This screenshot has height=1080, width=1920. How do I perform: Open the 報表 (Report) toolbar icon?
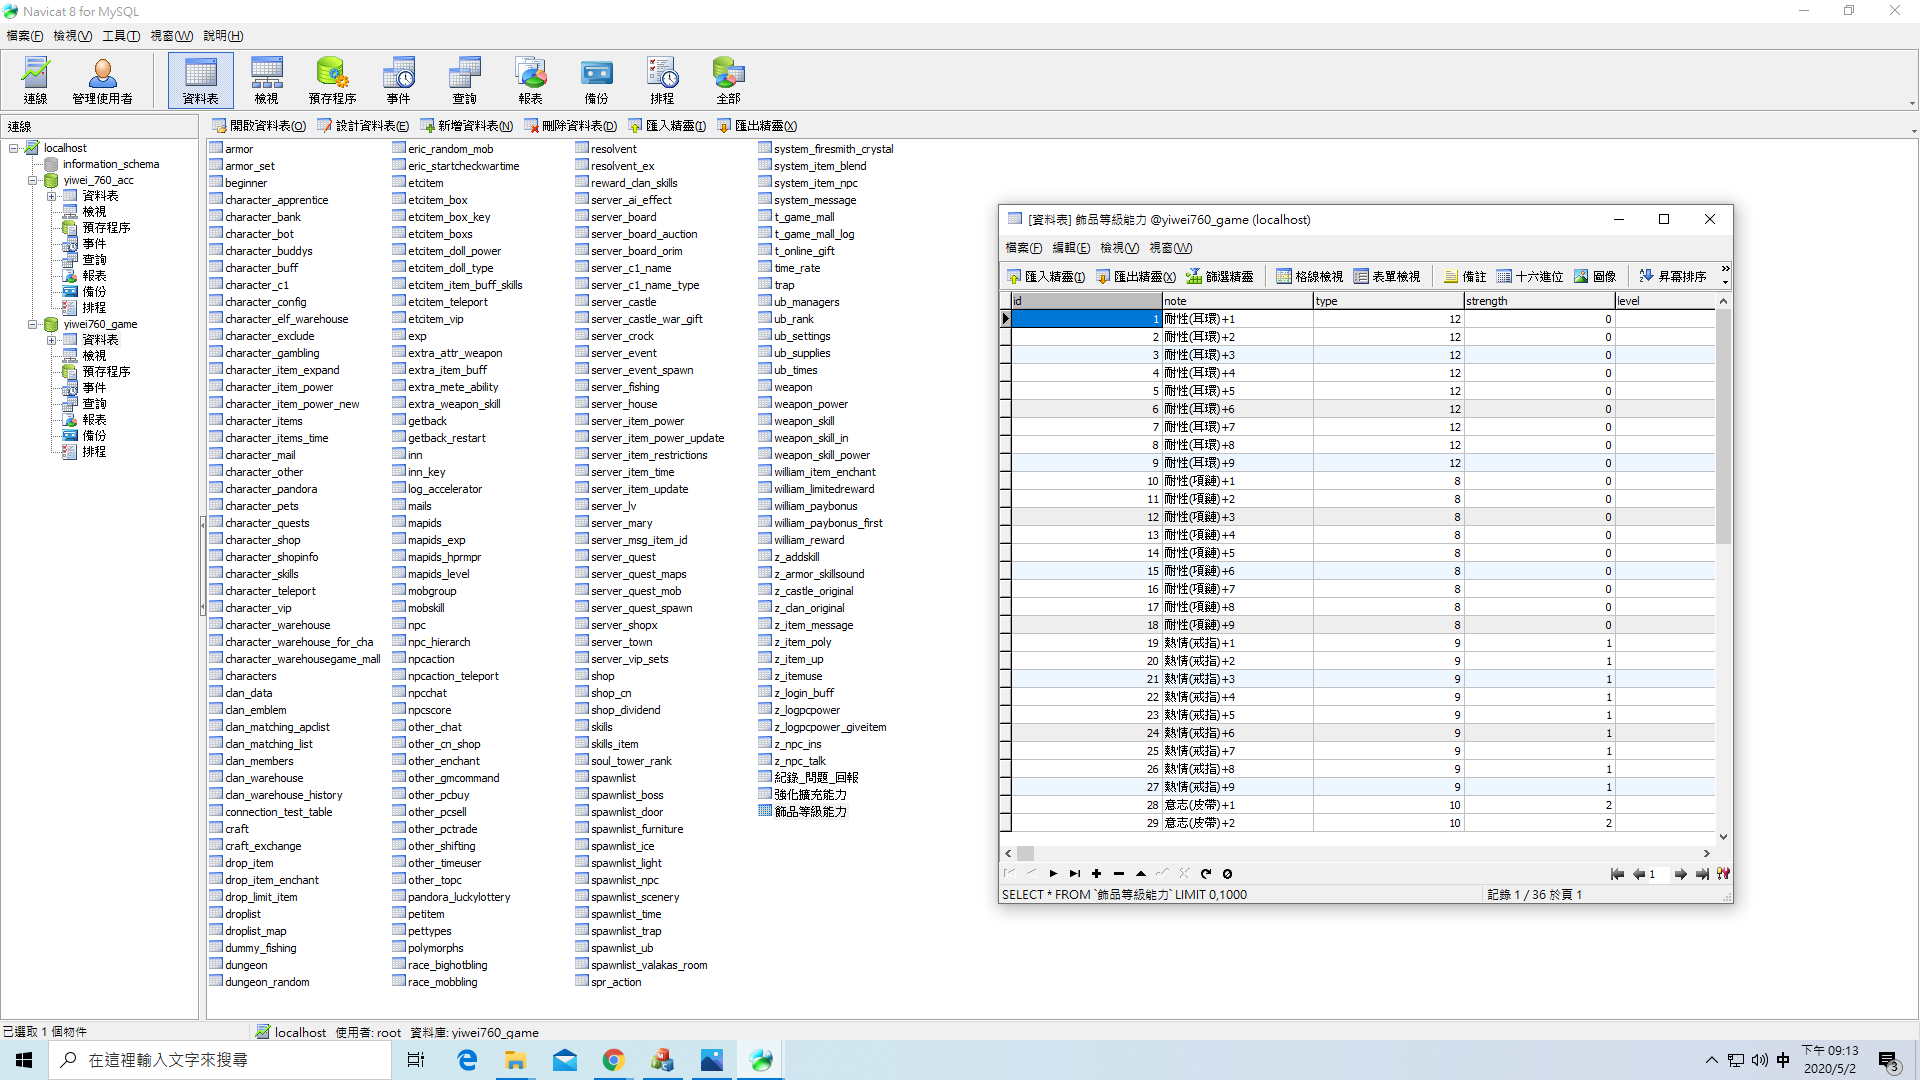(x=530, y=81)
